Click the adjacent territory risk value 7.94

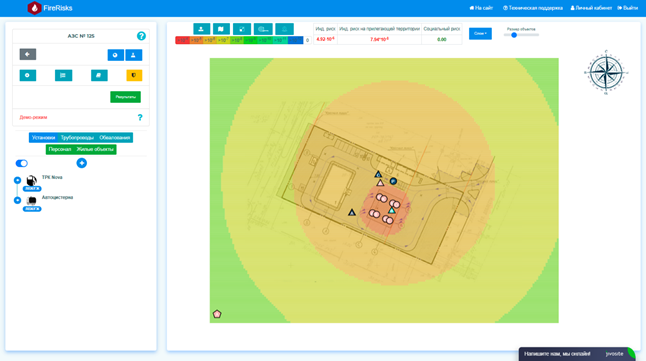(x=379, y=39)
